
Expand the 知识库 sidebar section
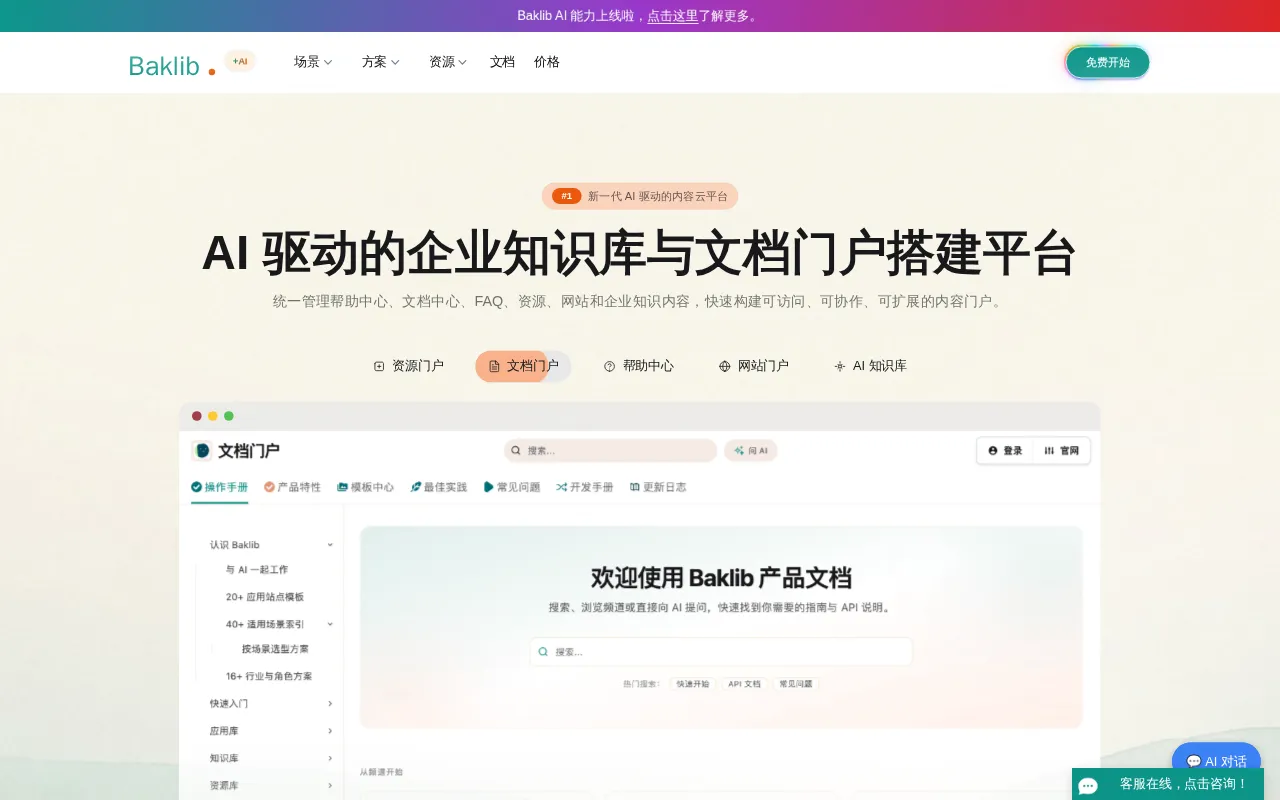tap(330, 758)
